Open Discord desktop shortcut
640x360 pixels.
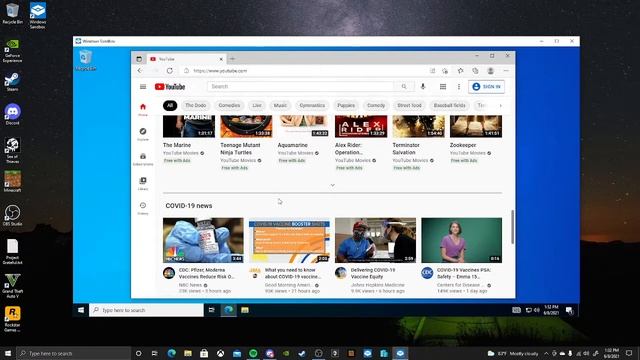pos(12,114)
